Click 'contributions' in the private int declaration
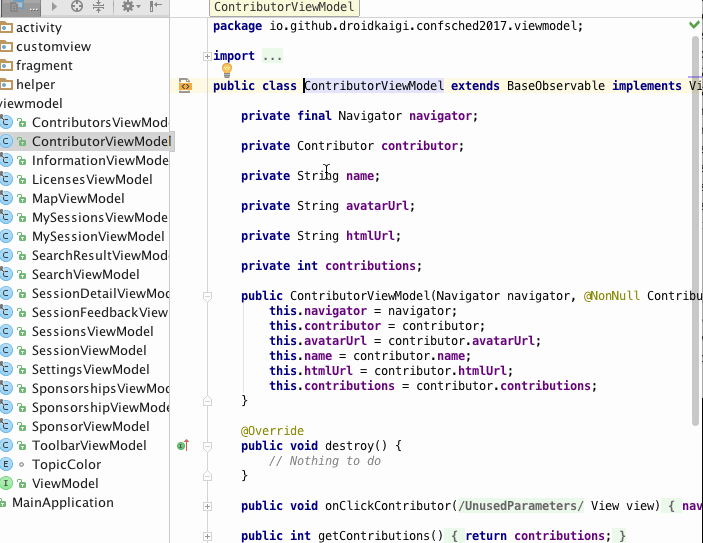This screenshot has height=543, width=703. click(x=370, y=266)
